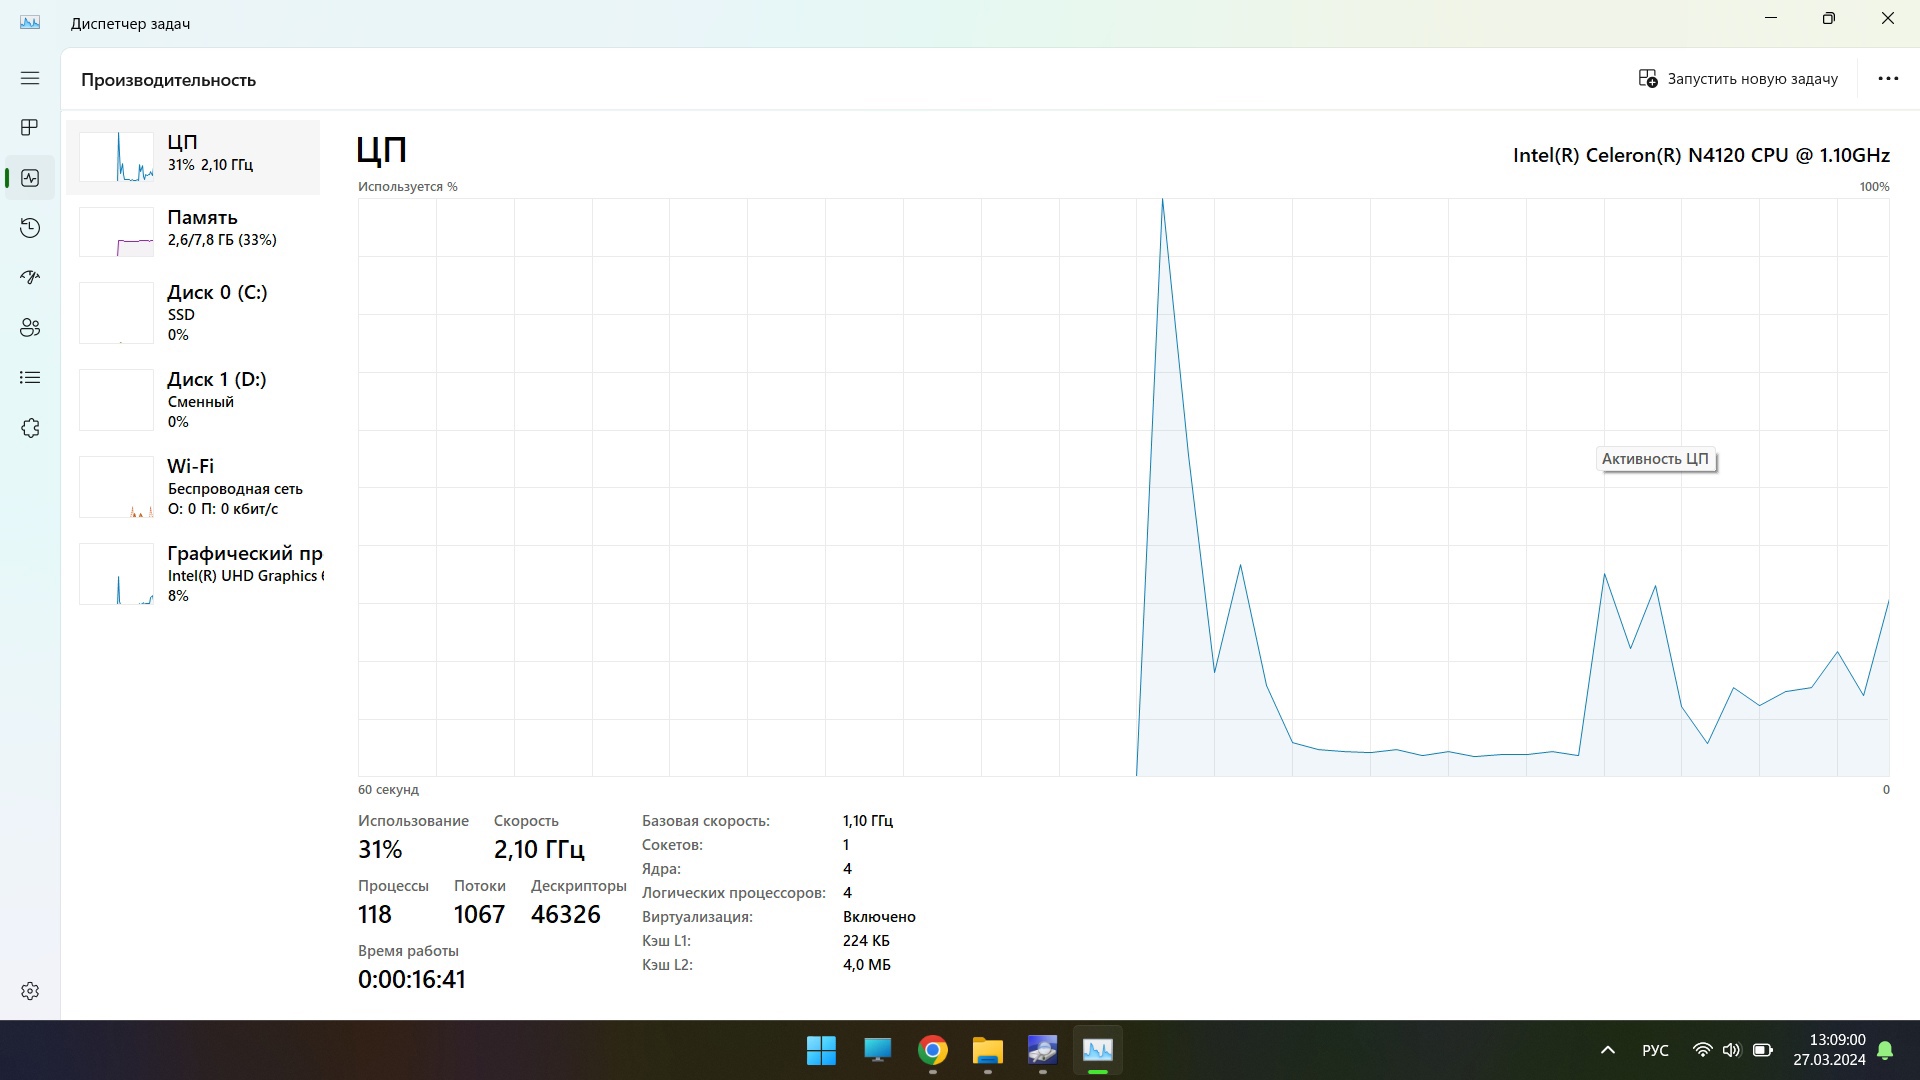Select the Диск 0 (C:) thumbnail
1920x1080 pixels.
coord(116,313)
